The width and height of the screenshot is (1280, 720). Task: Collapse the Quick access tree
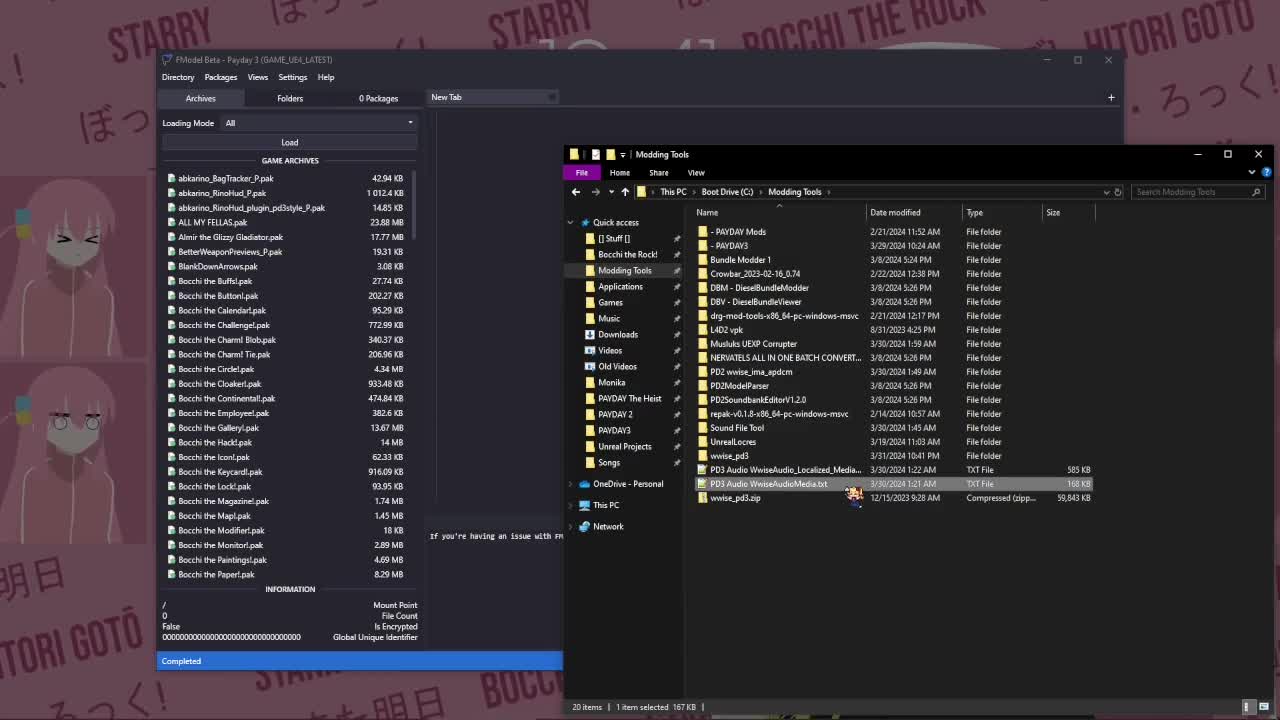pos(571,223)
